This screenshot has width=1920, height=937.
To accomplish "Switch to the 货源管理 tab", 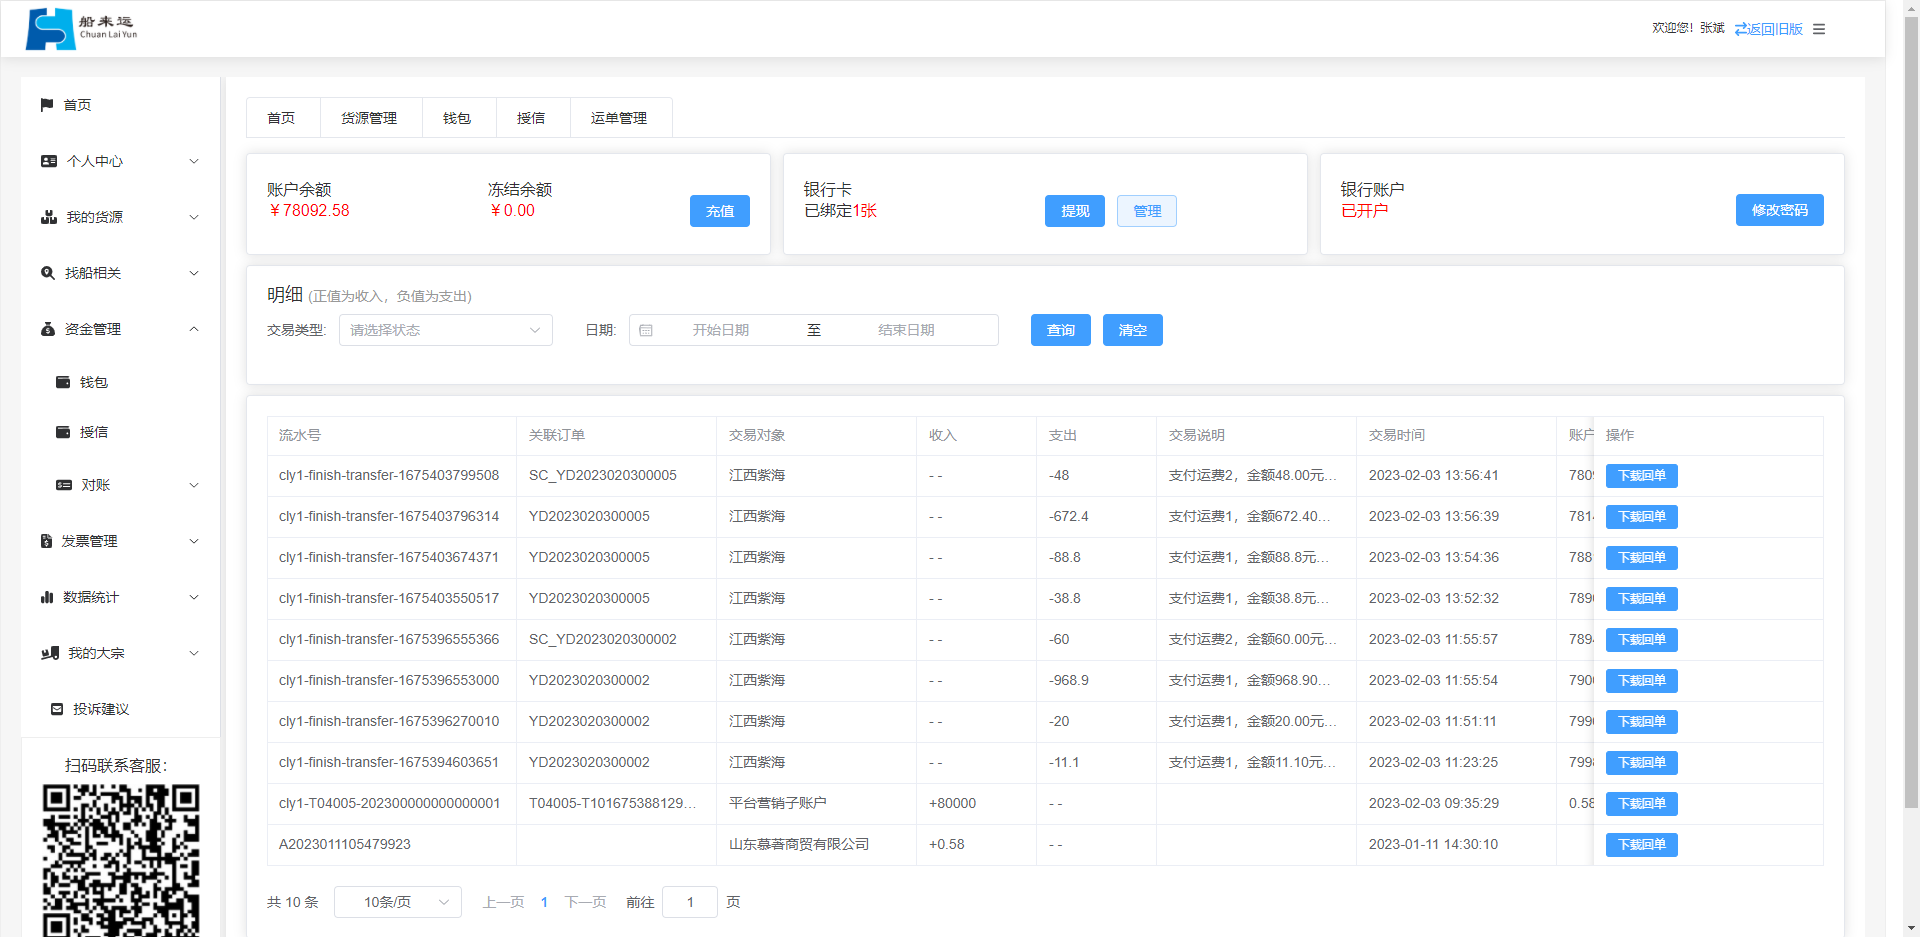I will coord(369,118).
